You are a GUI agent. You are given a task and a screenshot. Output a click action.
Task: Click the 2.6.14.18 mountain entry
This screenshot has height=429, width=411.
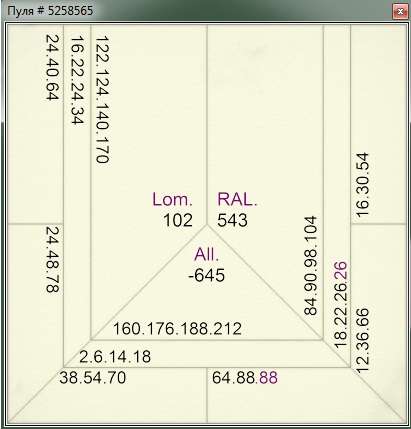115,357
